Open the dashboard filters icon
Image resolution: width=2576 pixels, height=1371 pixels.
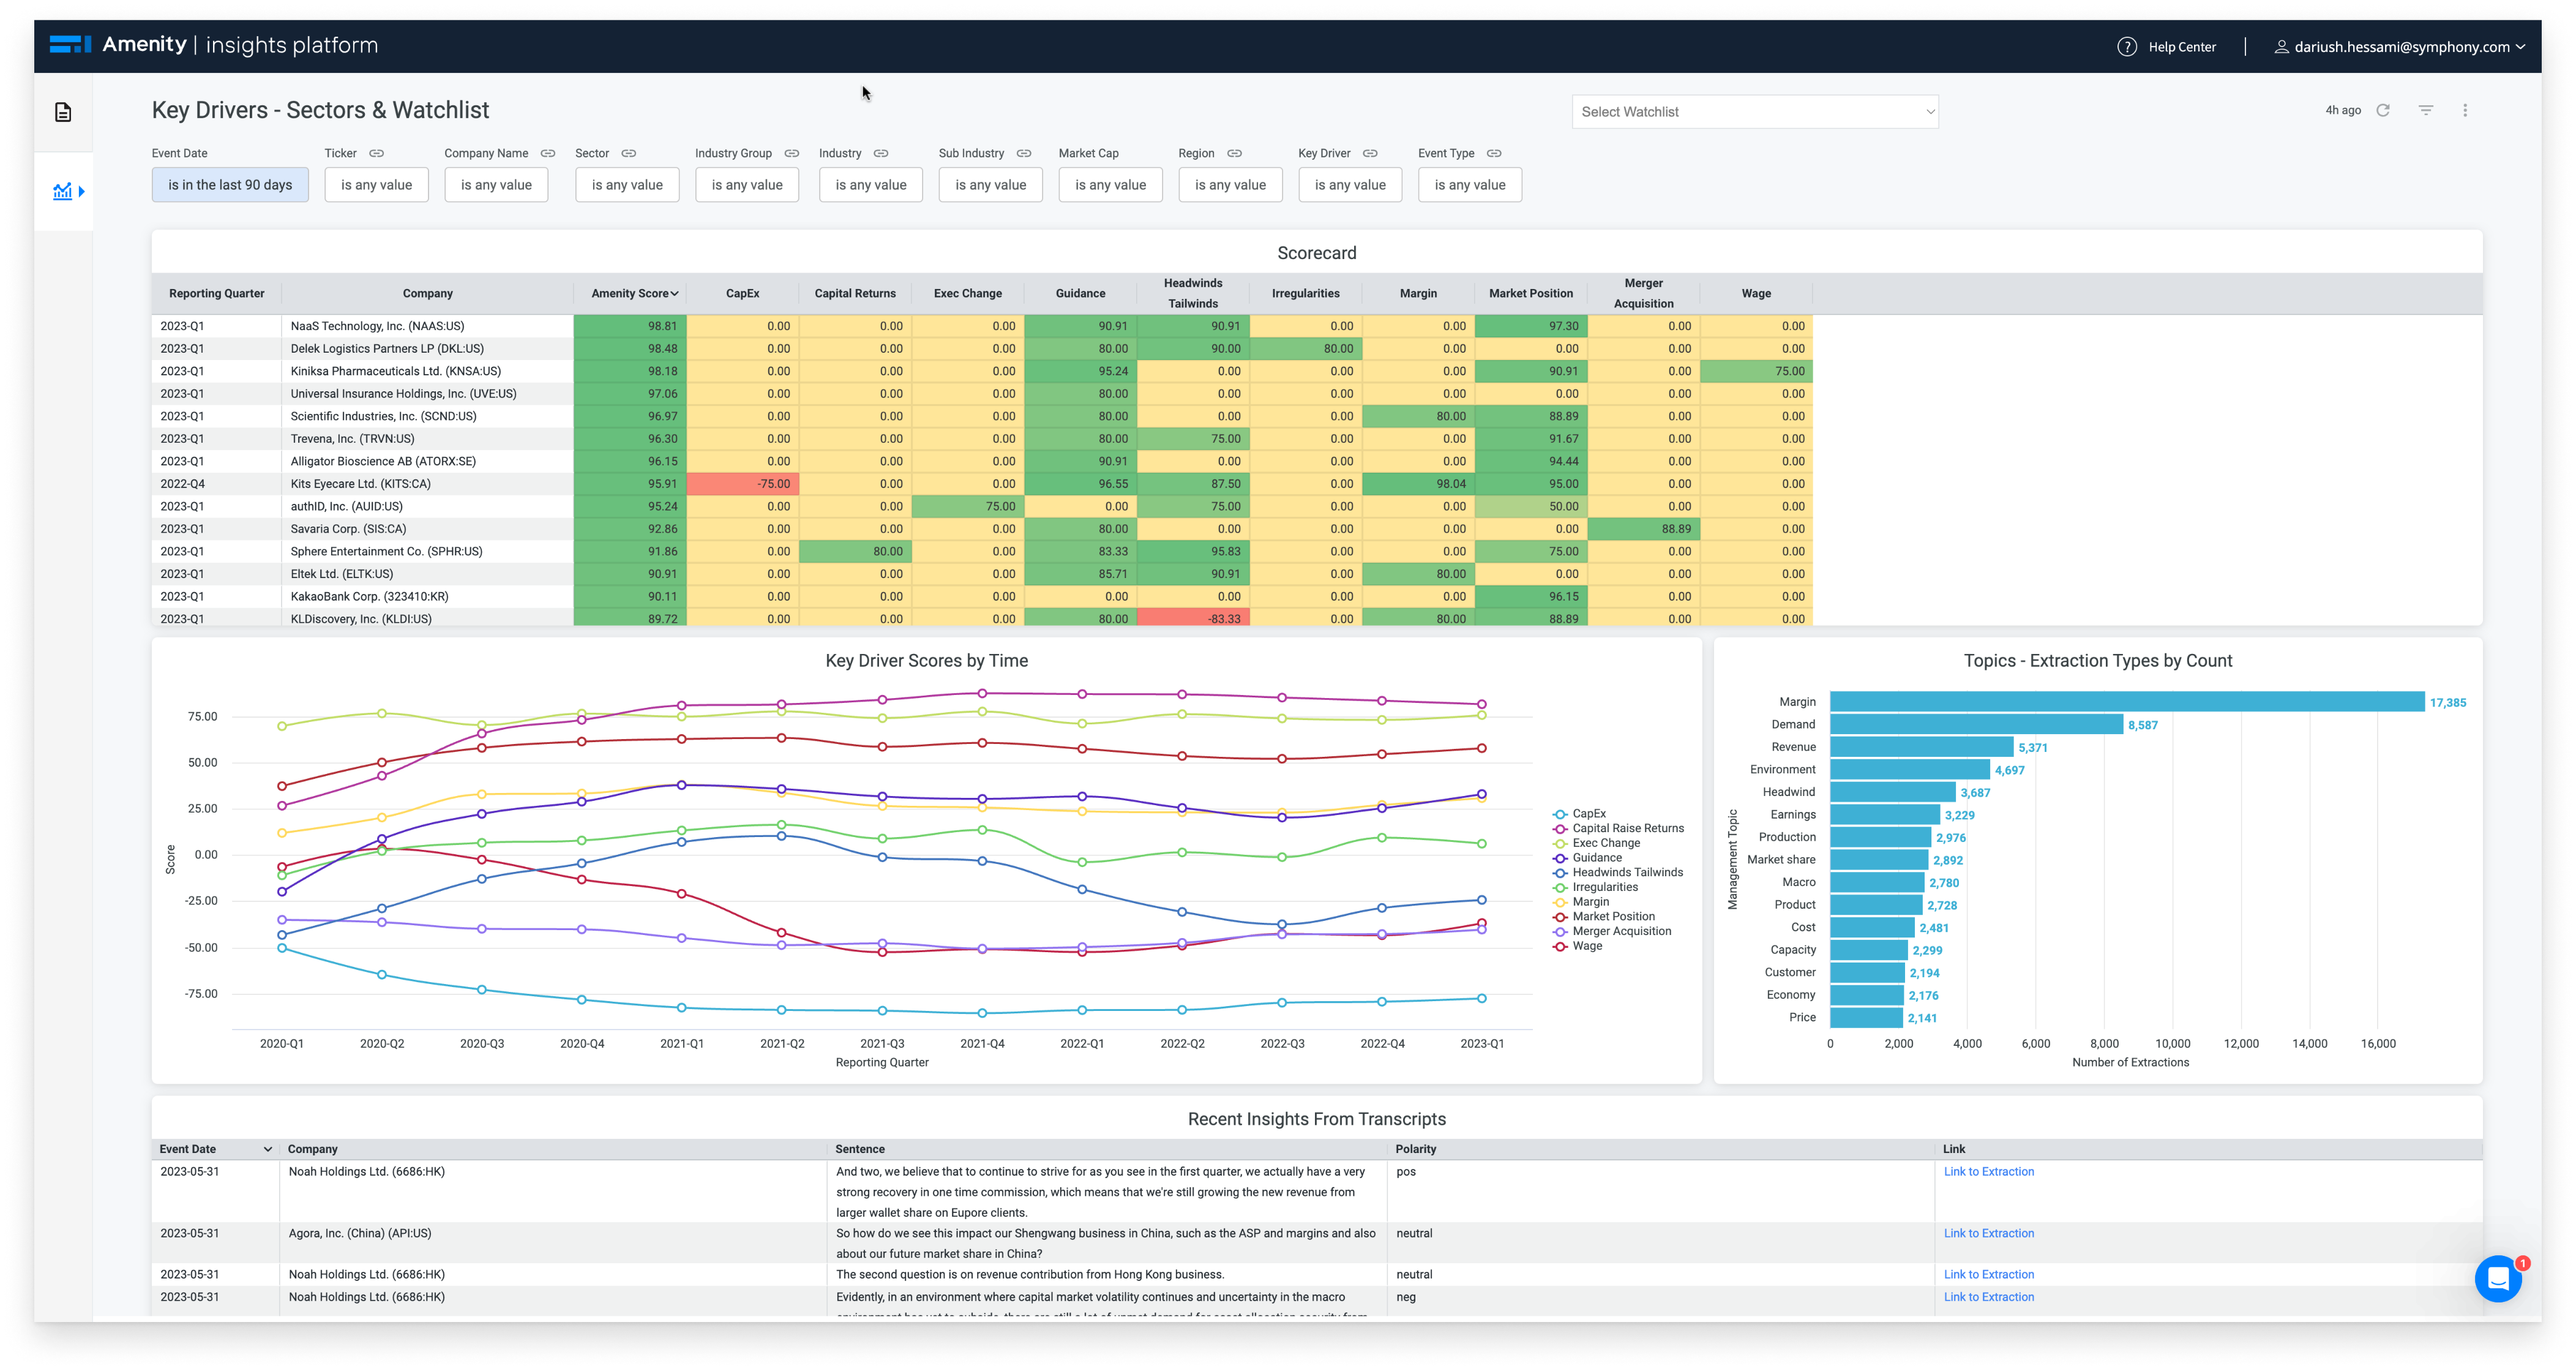pyautogui.click(x=2426, y=110)
